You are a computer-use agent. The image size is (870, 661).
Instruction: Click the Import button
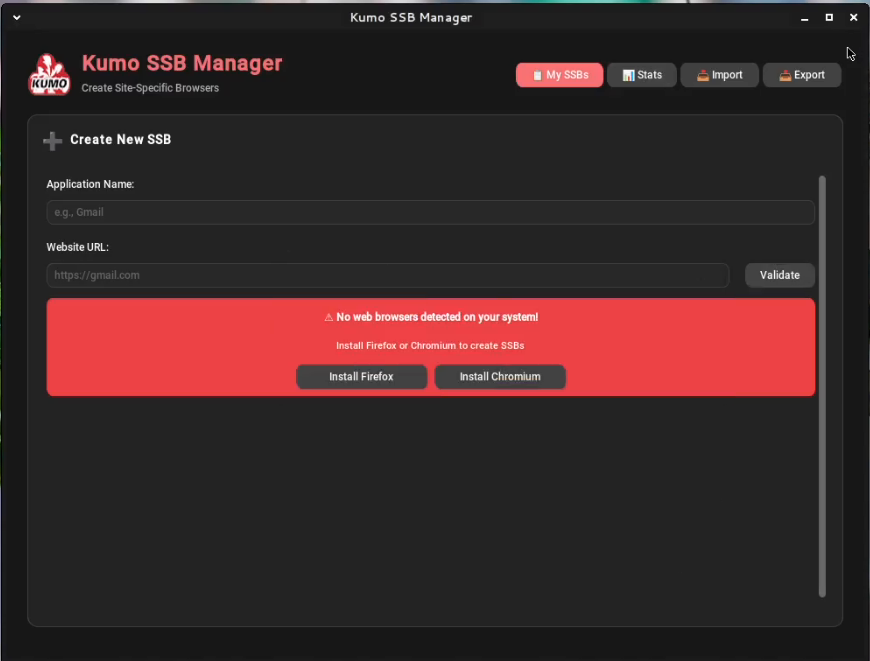coord(719,75)
